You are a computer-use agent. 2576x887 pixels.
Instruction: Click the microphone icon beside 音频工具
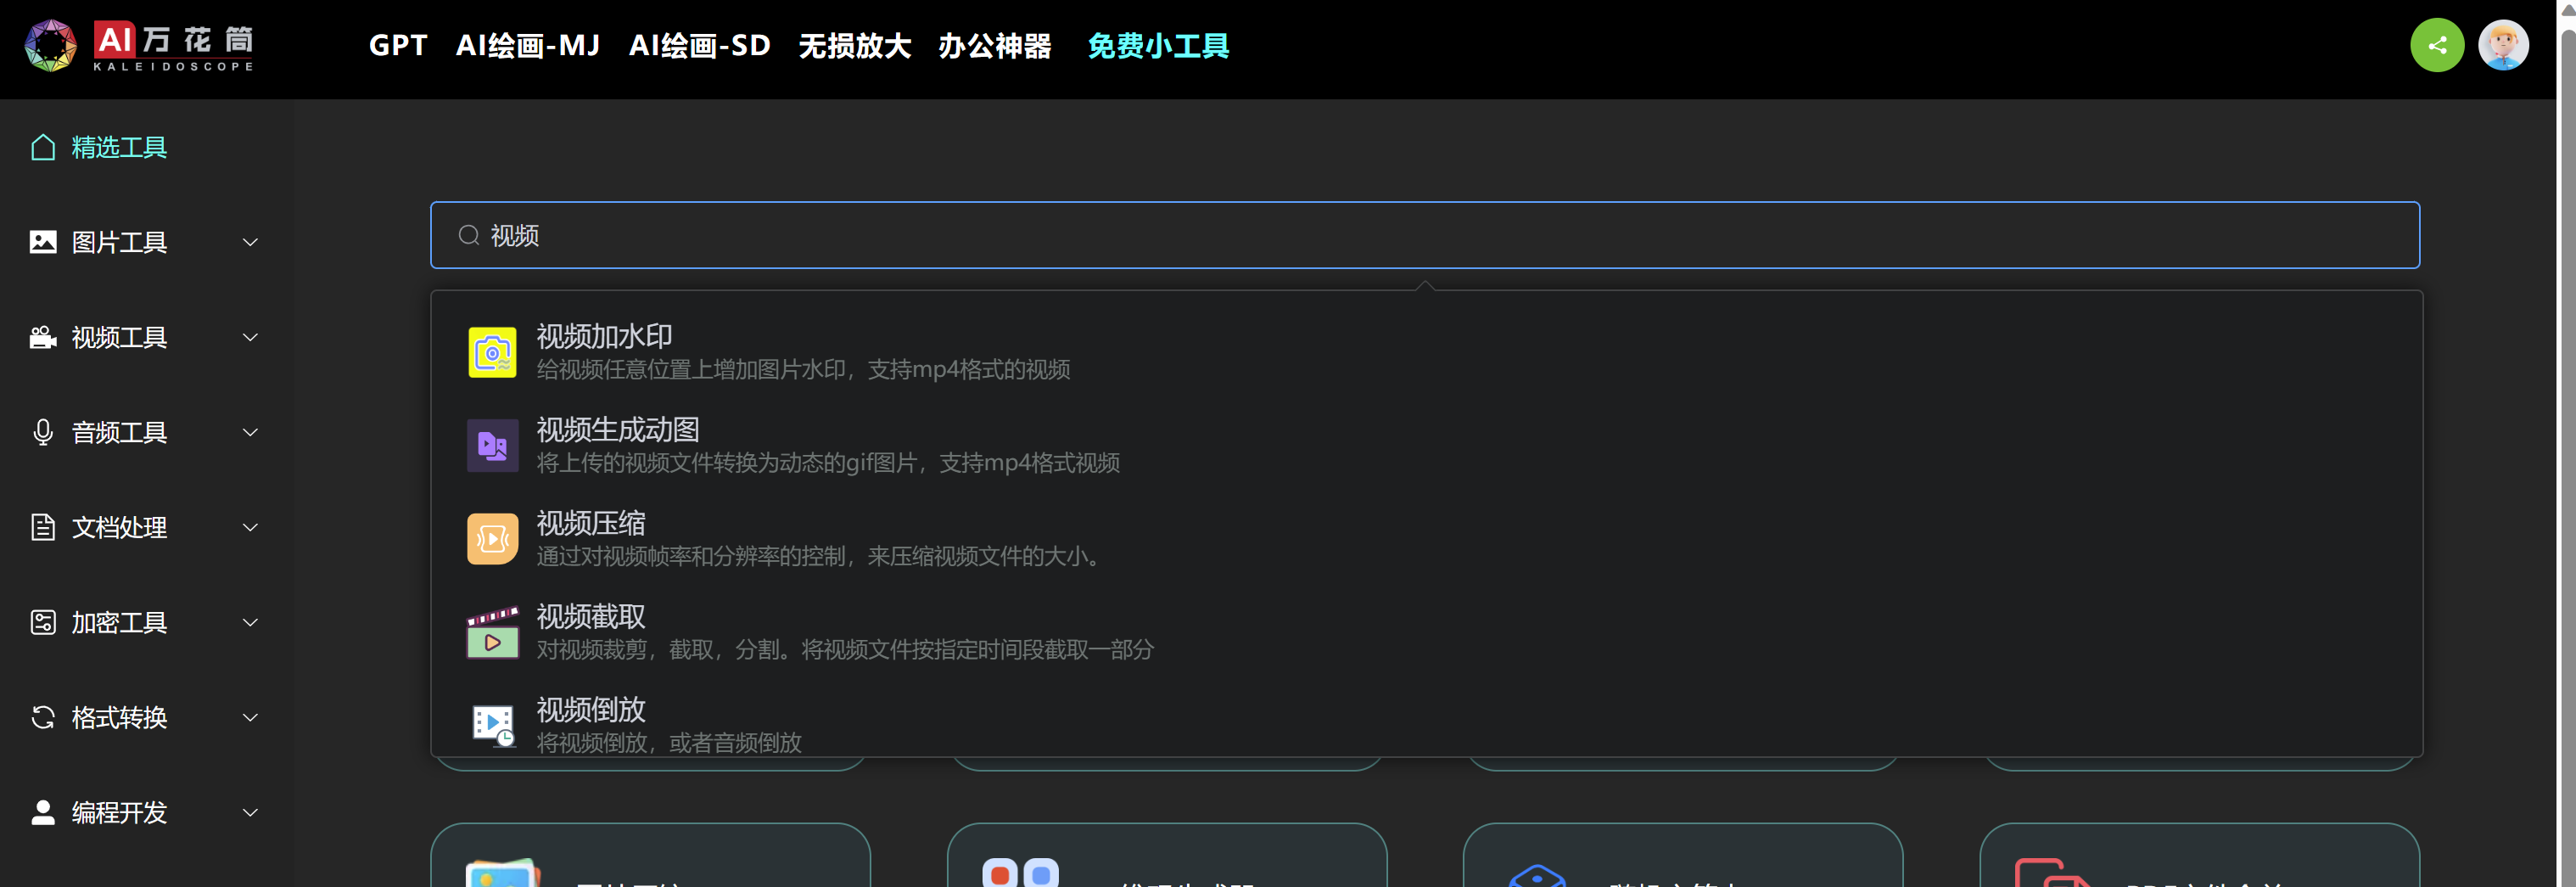point(43,432)
